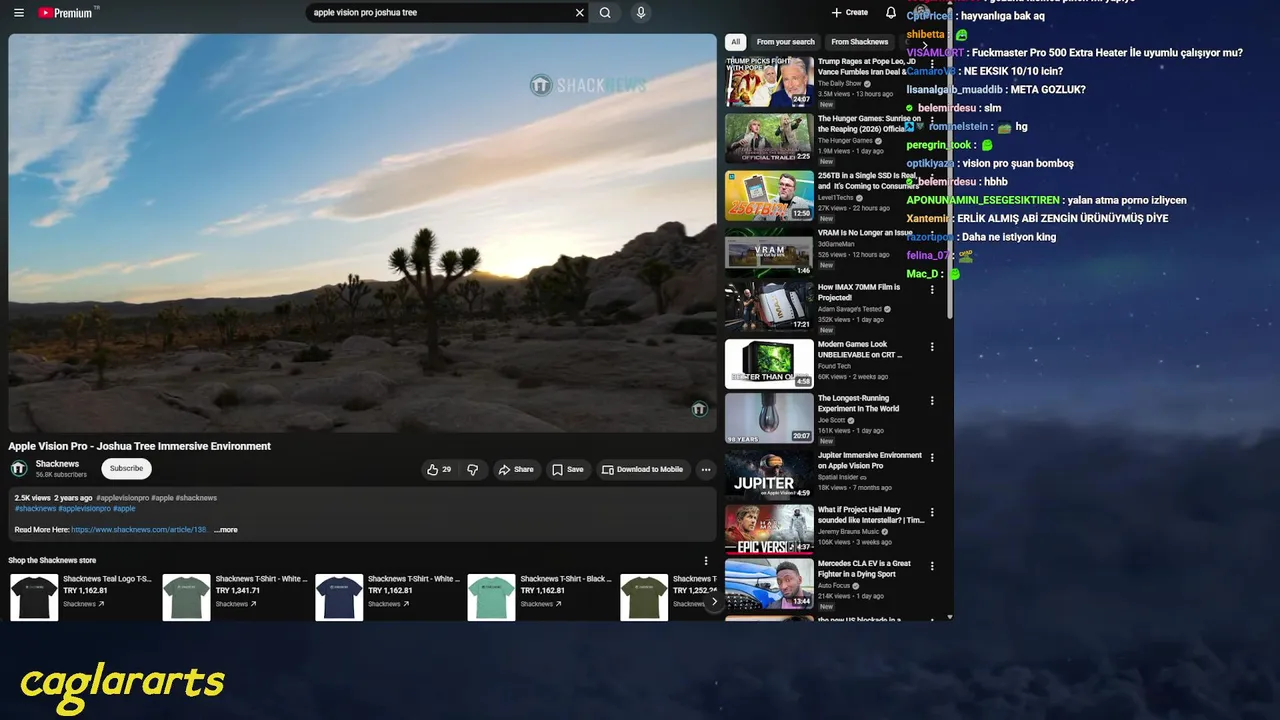Click the video title 'Apple Vision Pro - Joshua Tree Immersive Environment'
1280x720 pixels.
pyautogui.click(x=140, y=446)
